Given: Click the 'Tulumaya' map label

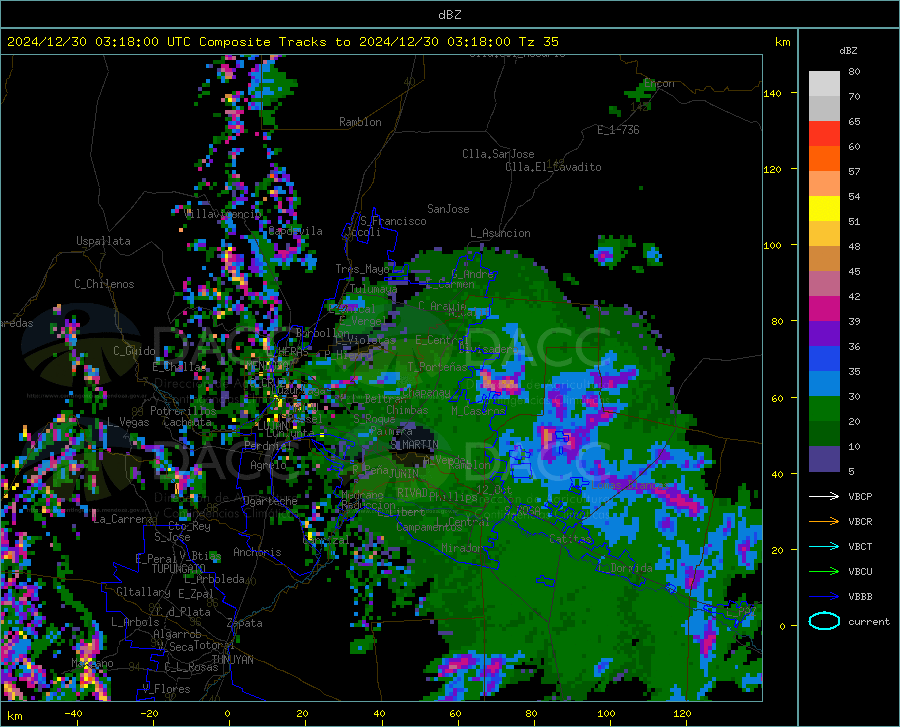Looking at the screenshot, I should [374, 289].
